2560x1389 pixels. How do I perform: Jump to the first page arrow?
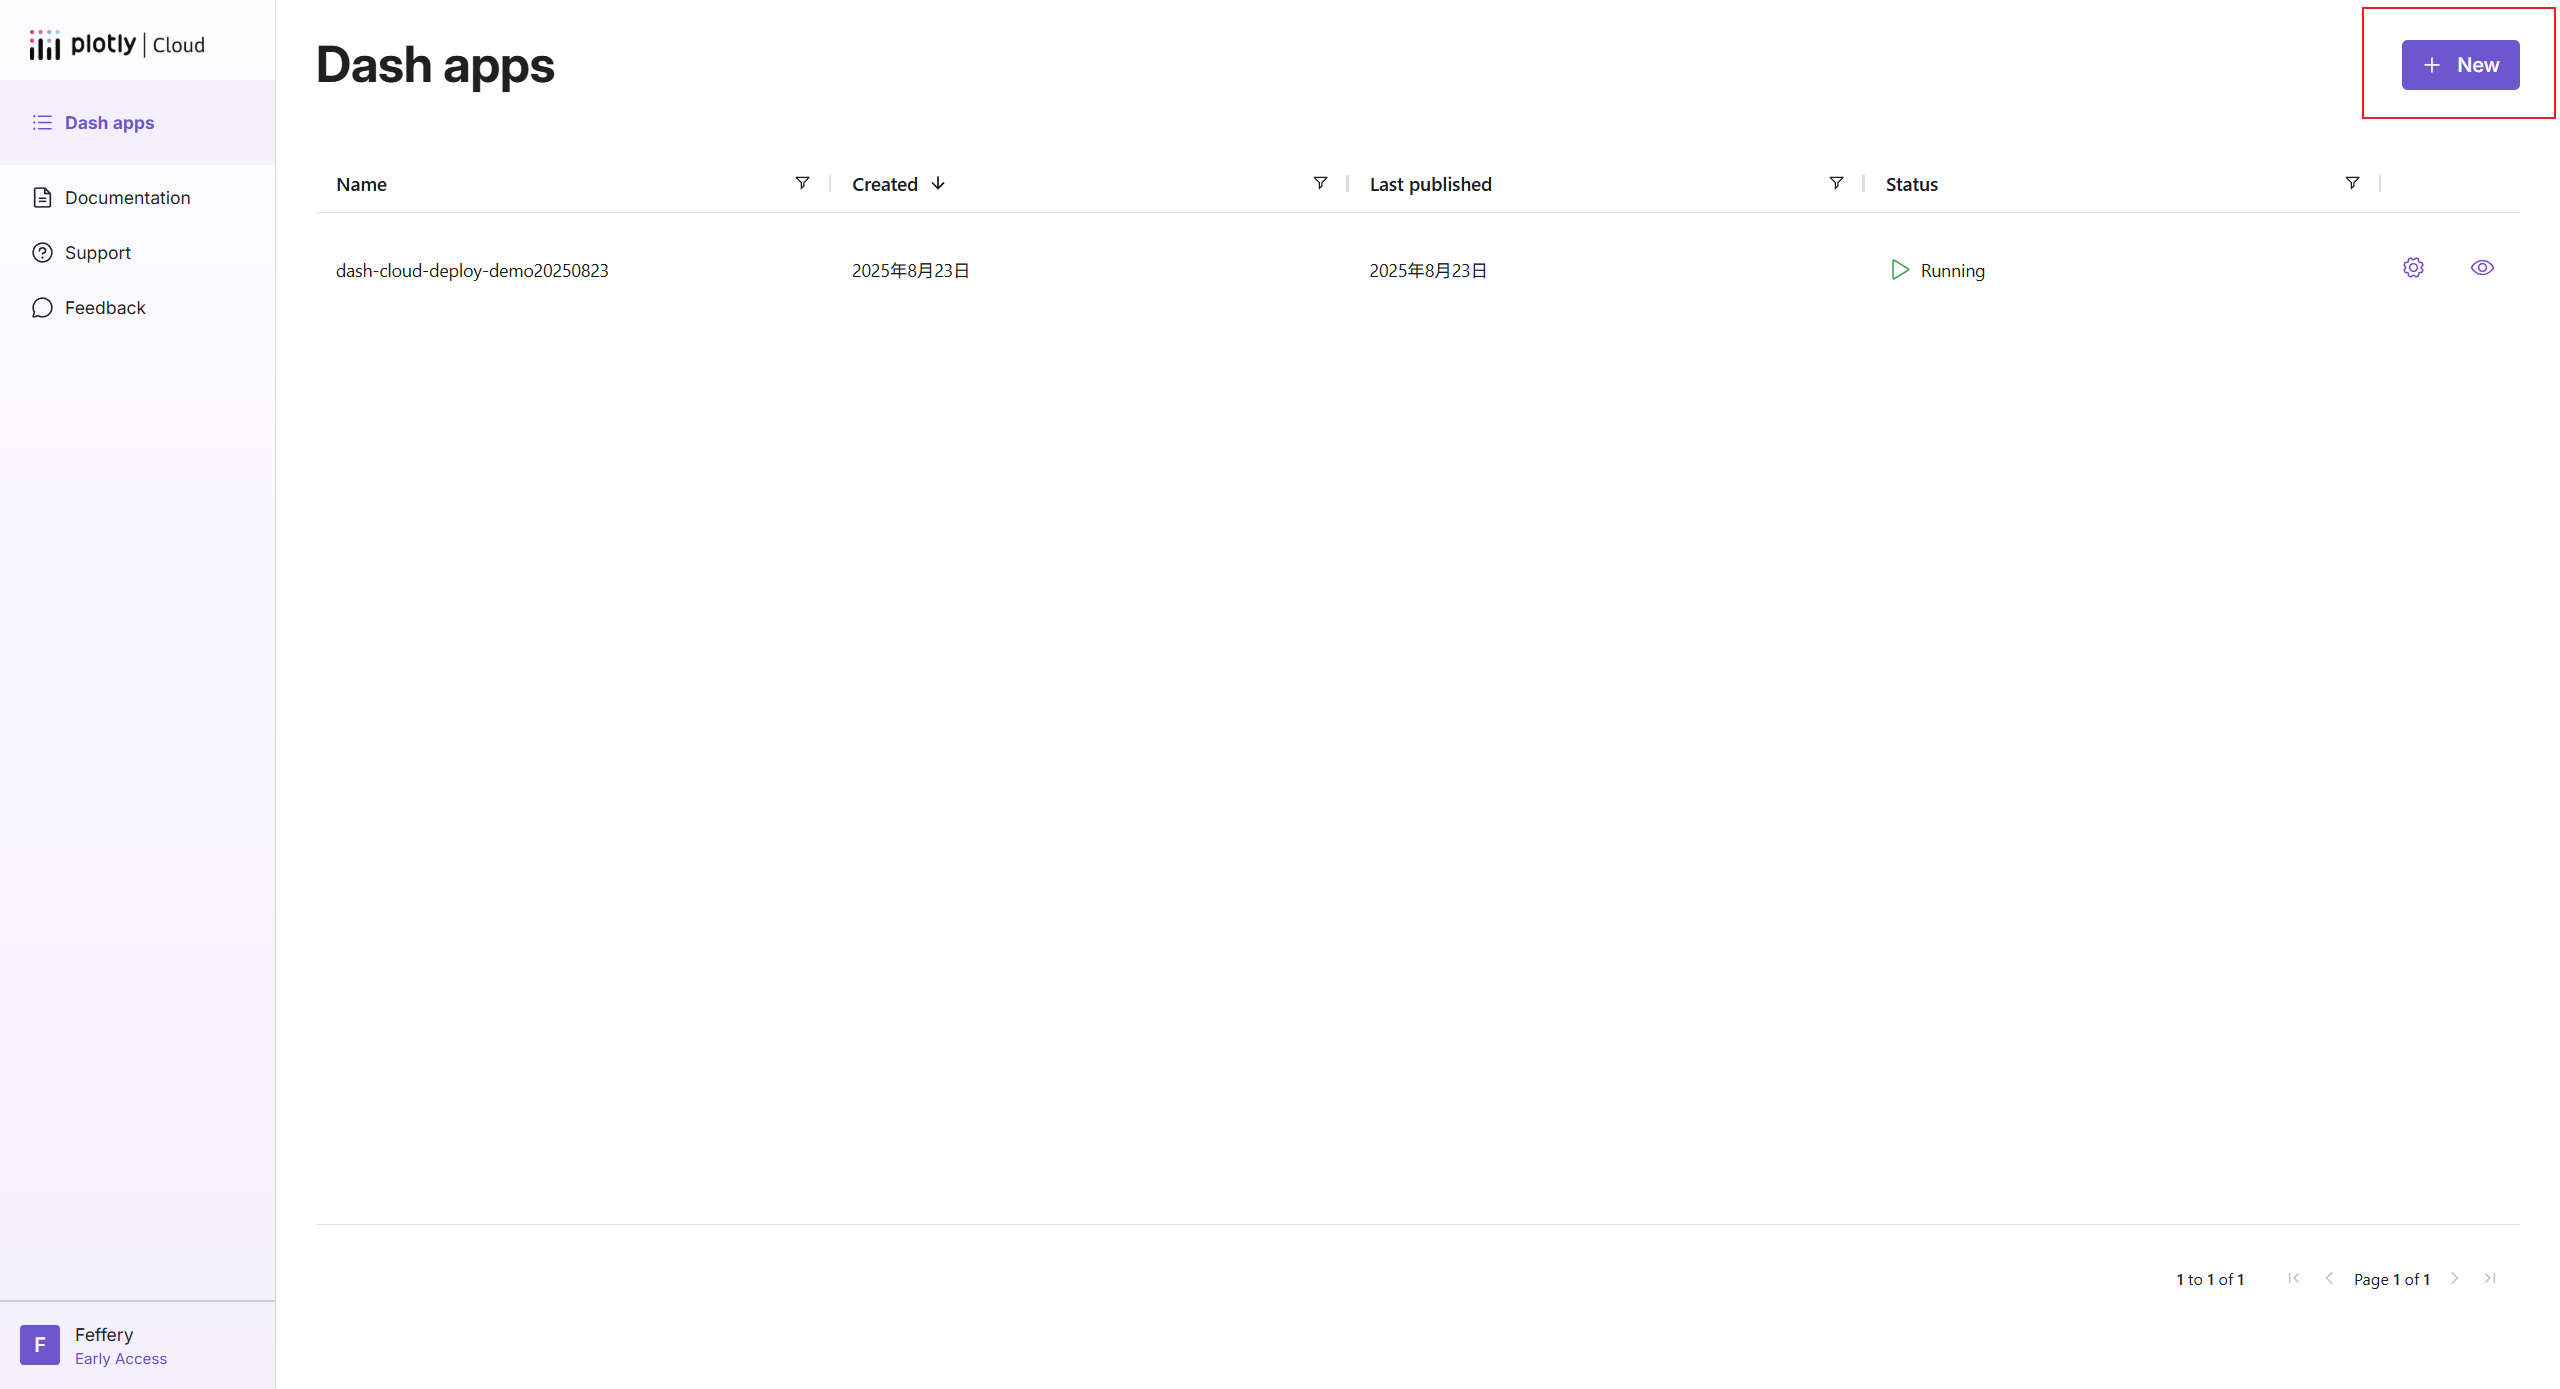[x=2293, y=1278]
